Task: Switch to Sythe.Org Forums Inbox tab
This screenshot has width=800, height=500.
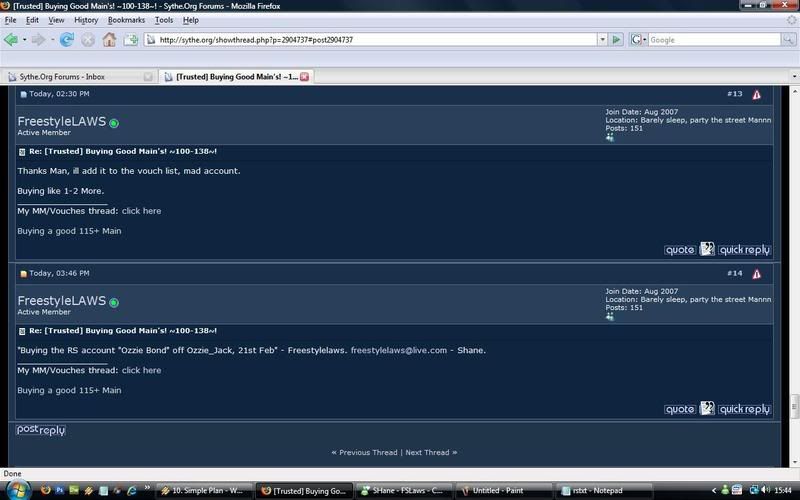Action: point(79,77)
